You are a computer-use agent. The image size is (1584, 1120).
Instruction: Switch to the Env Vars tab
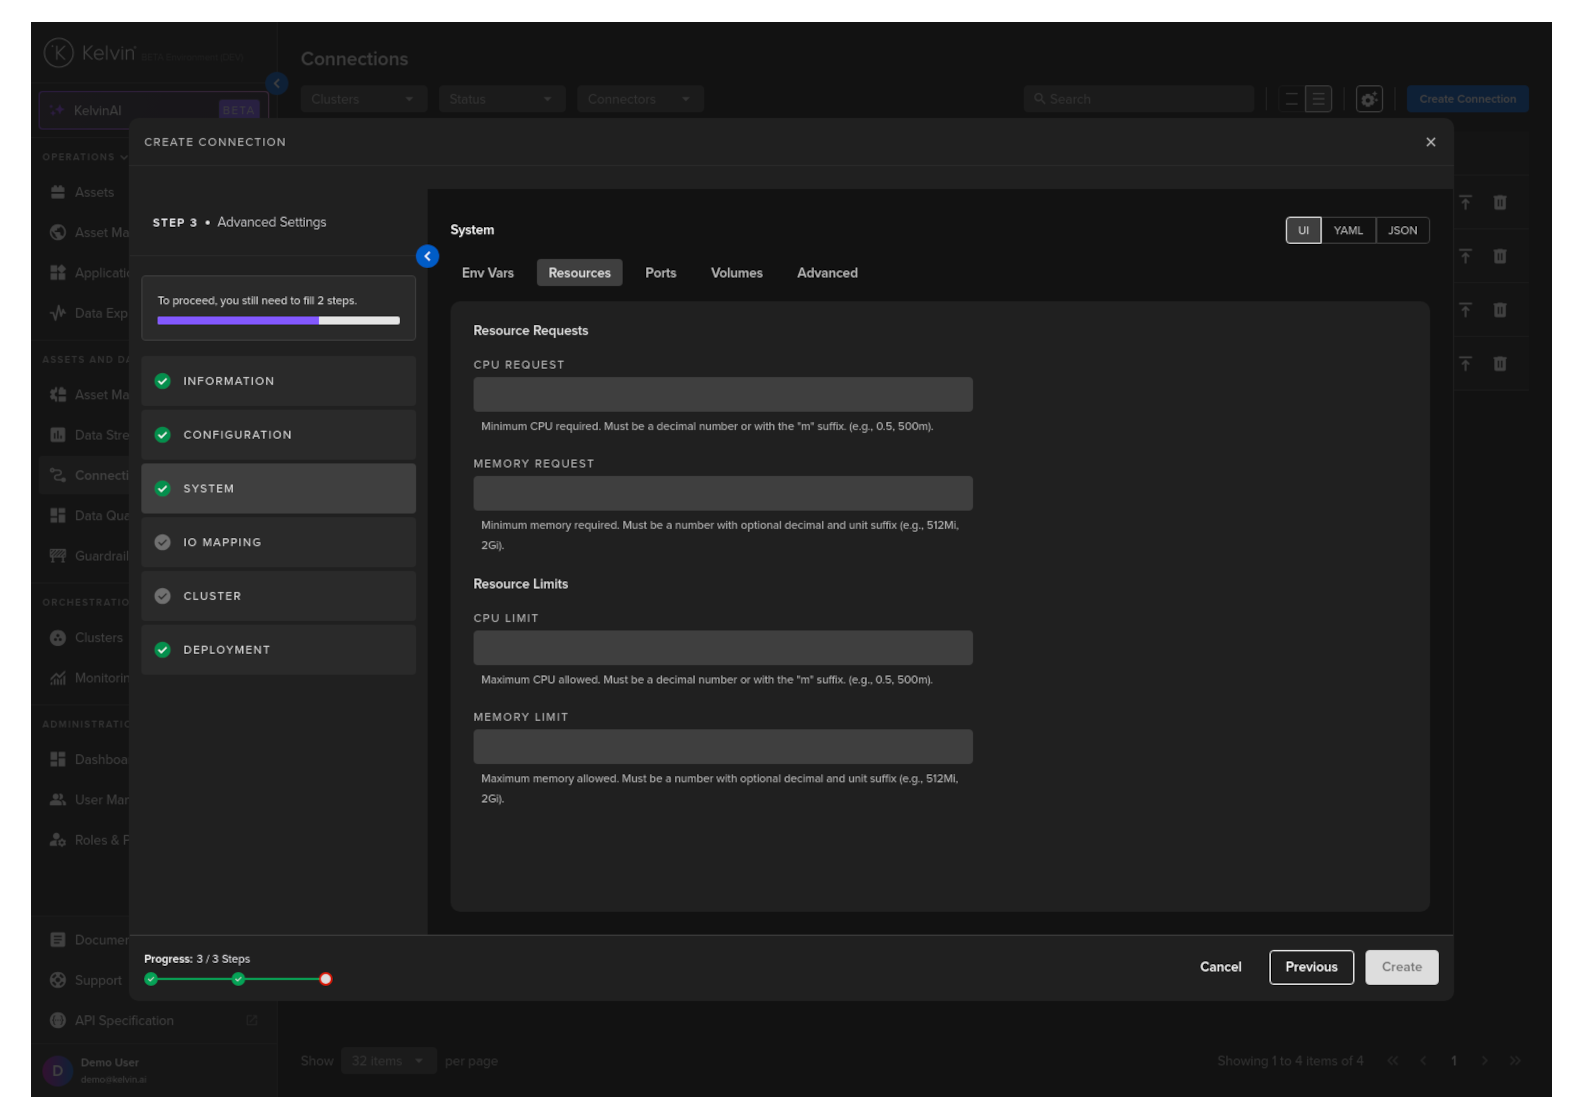click(487, 273)
